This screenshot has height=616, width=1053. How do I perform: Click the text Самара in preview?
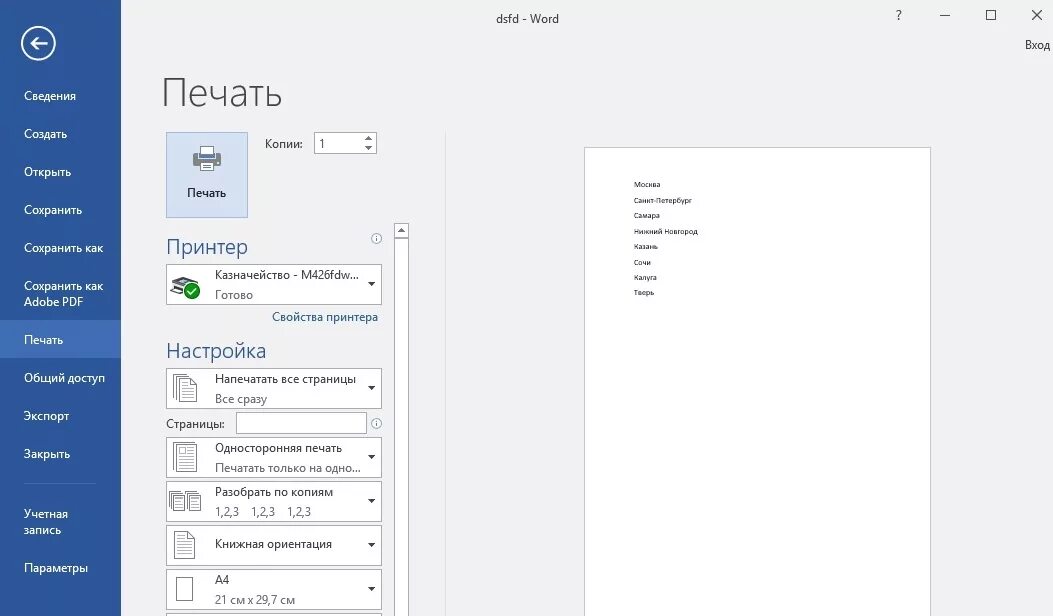646,216
